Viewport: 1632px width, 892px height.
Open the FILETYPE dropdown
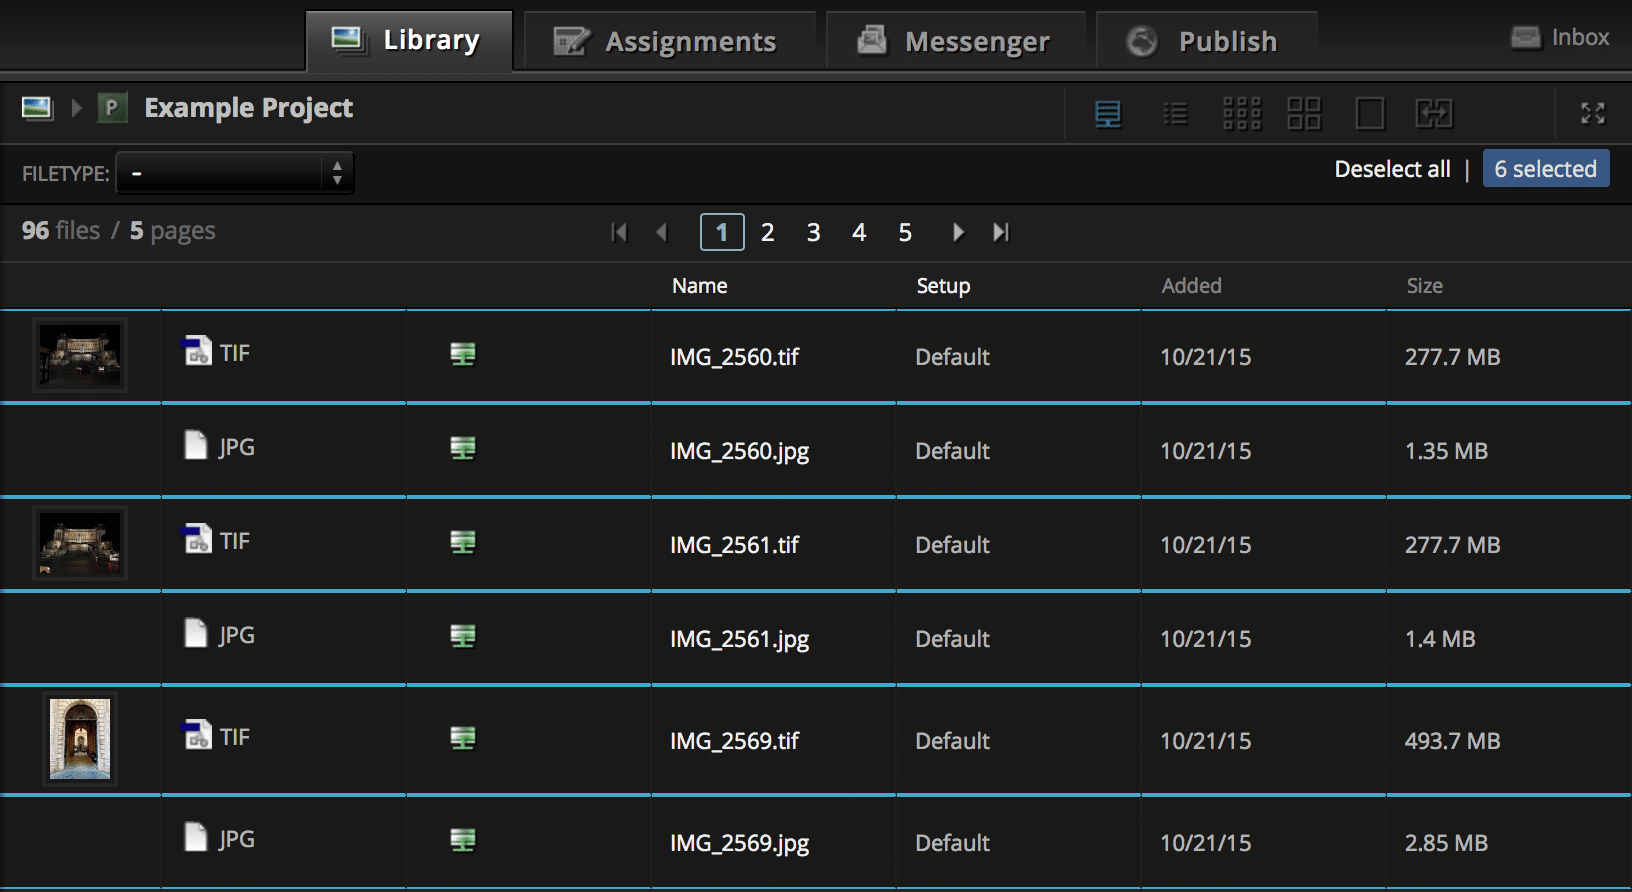pyautogui.click(x=235, y=173)
